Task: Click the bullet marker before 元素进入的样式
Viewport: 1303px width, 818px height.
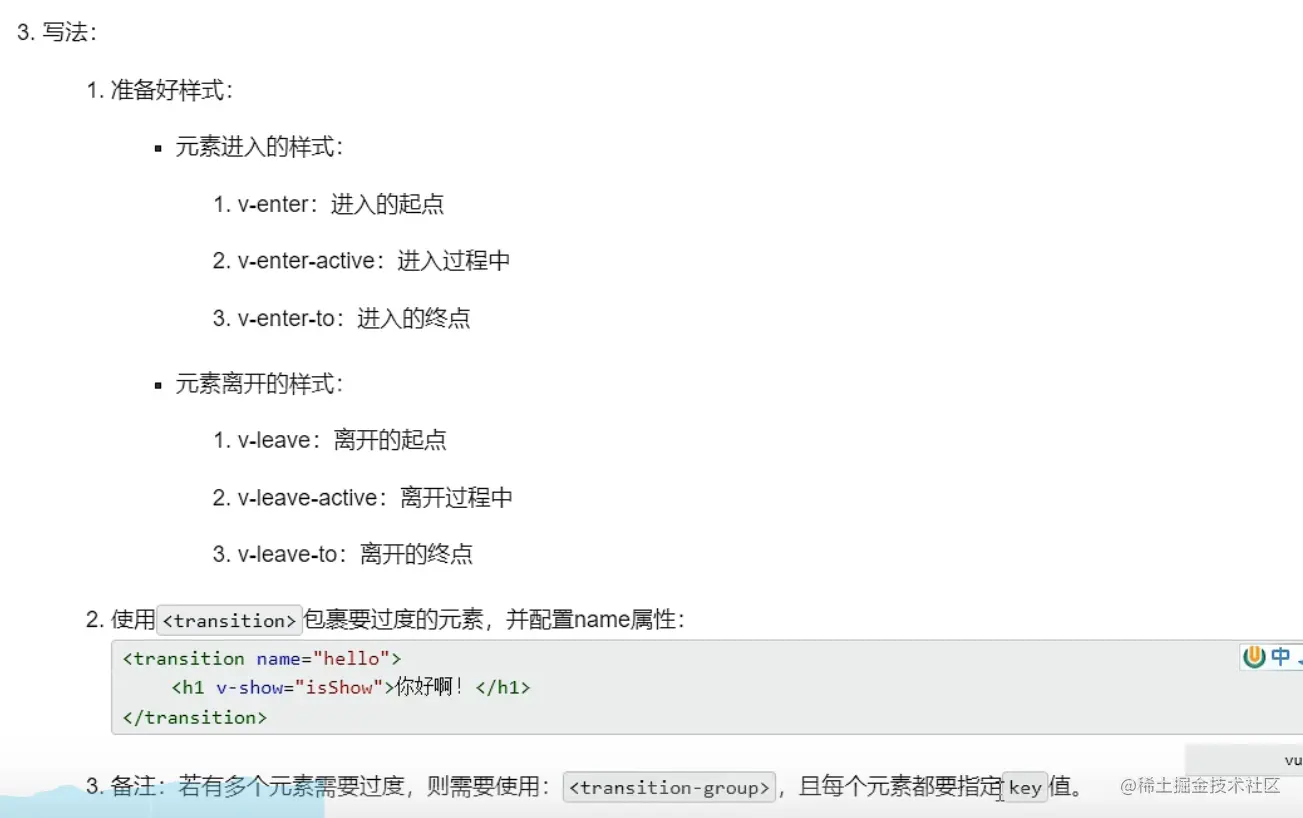Action: 158,147
